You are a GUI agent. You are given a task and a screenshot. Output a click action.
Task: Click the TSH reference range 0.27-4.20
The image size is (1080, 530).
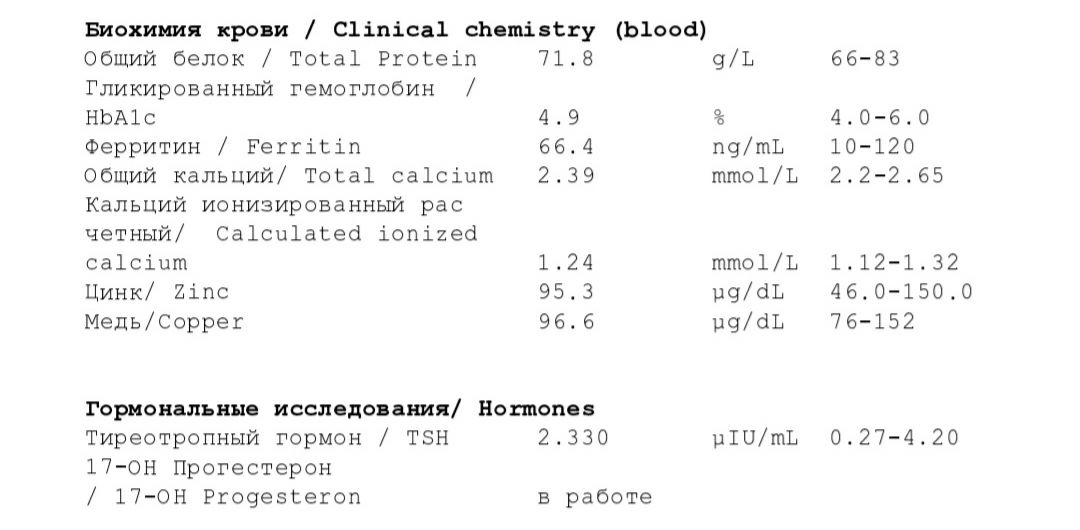[x=894, y=438]
